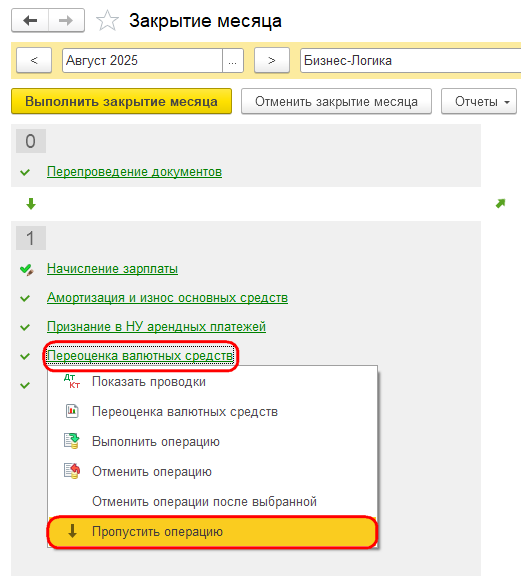Open Амортизация и износ основных средств link

[x=168, y=298]
